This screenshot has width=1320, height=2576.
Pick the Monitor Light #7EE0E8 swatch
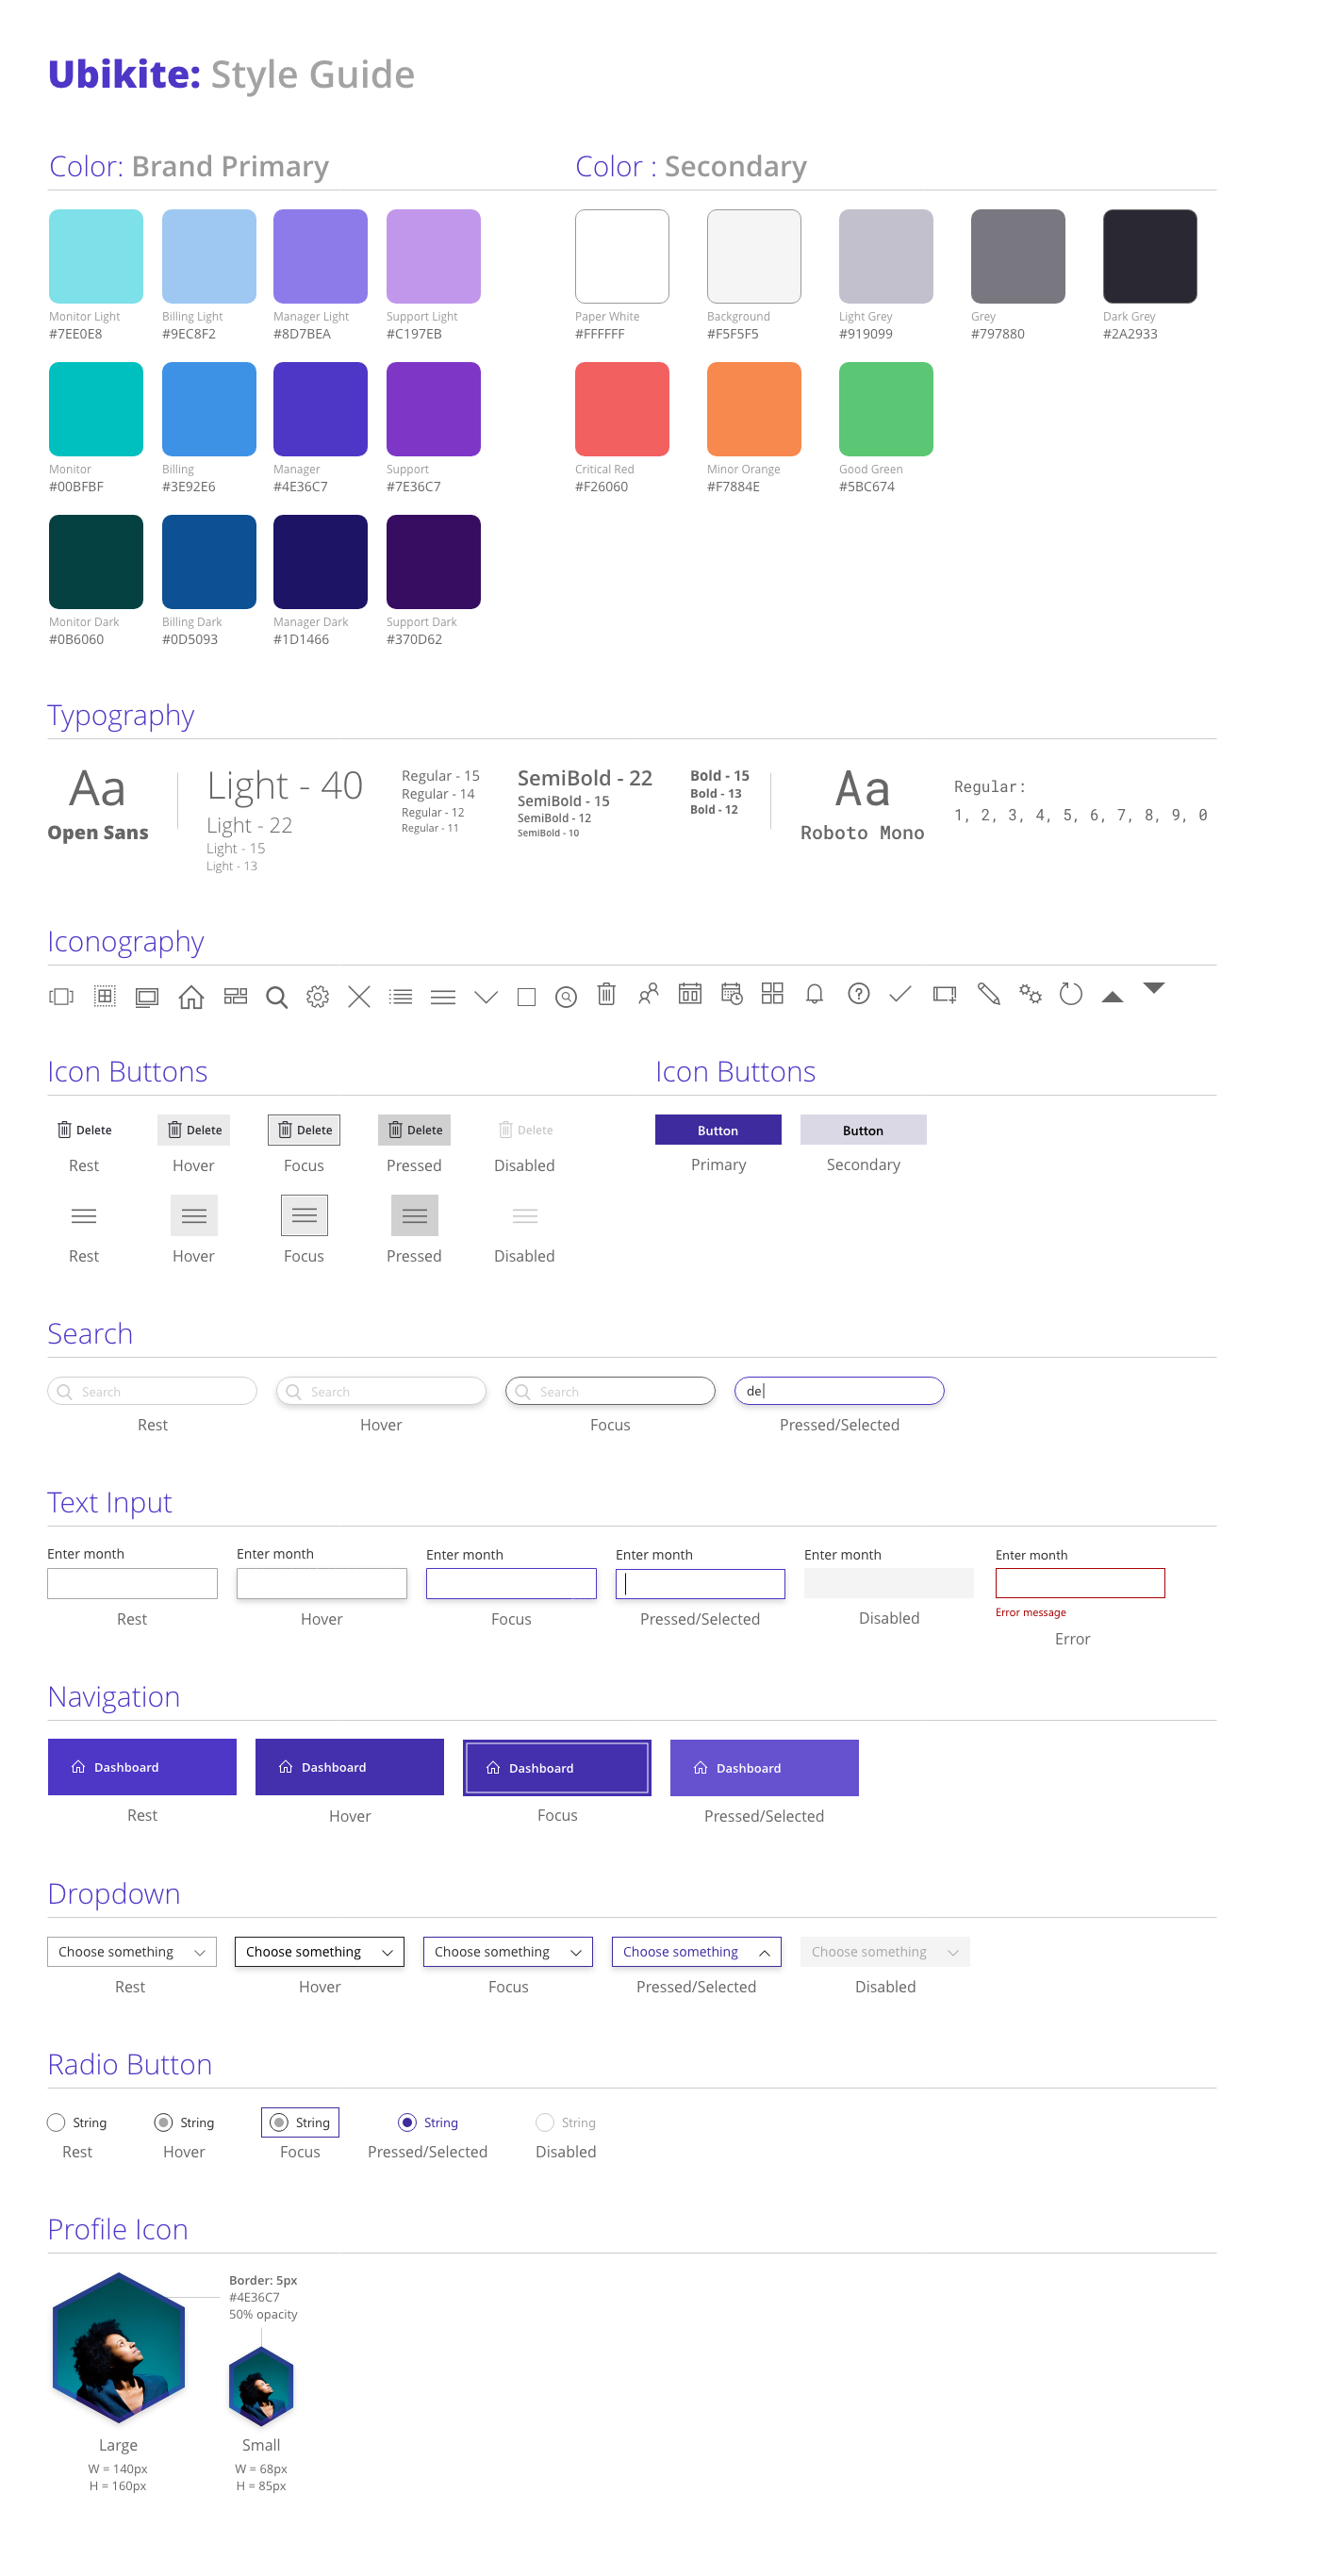click(96, 256)
